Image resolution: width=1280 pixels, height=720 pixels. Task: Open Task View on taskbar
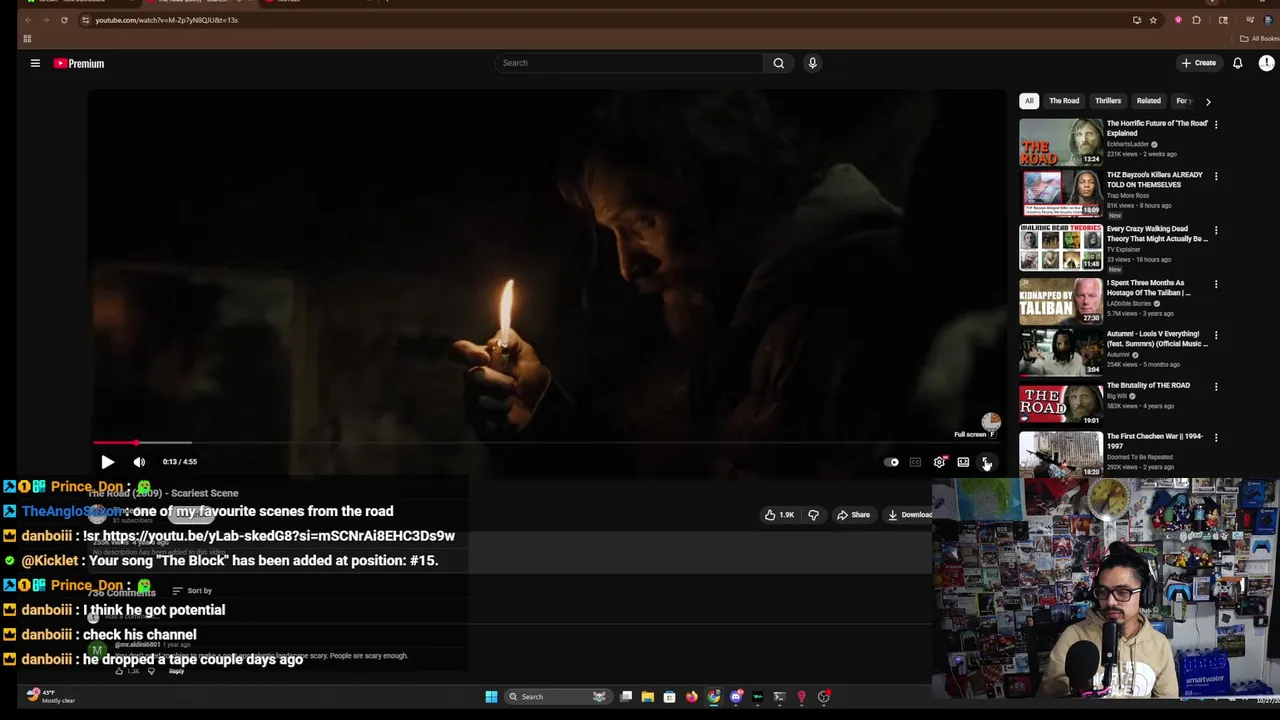[x=626, y=697]
